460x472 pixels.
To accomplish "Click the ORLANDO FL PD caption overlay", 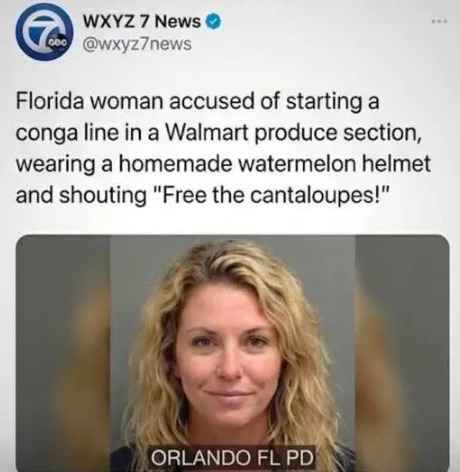I will pyautogui.click(x=232, y=457).
